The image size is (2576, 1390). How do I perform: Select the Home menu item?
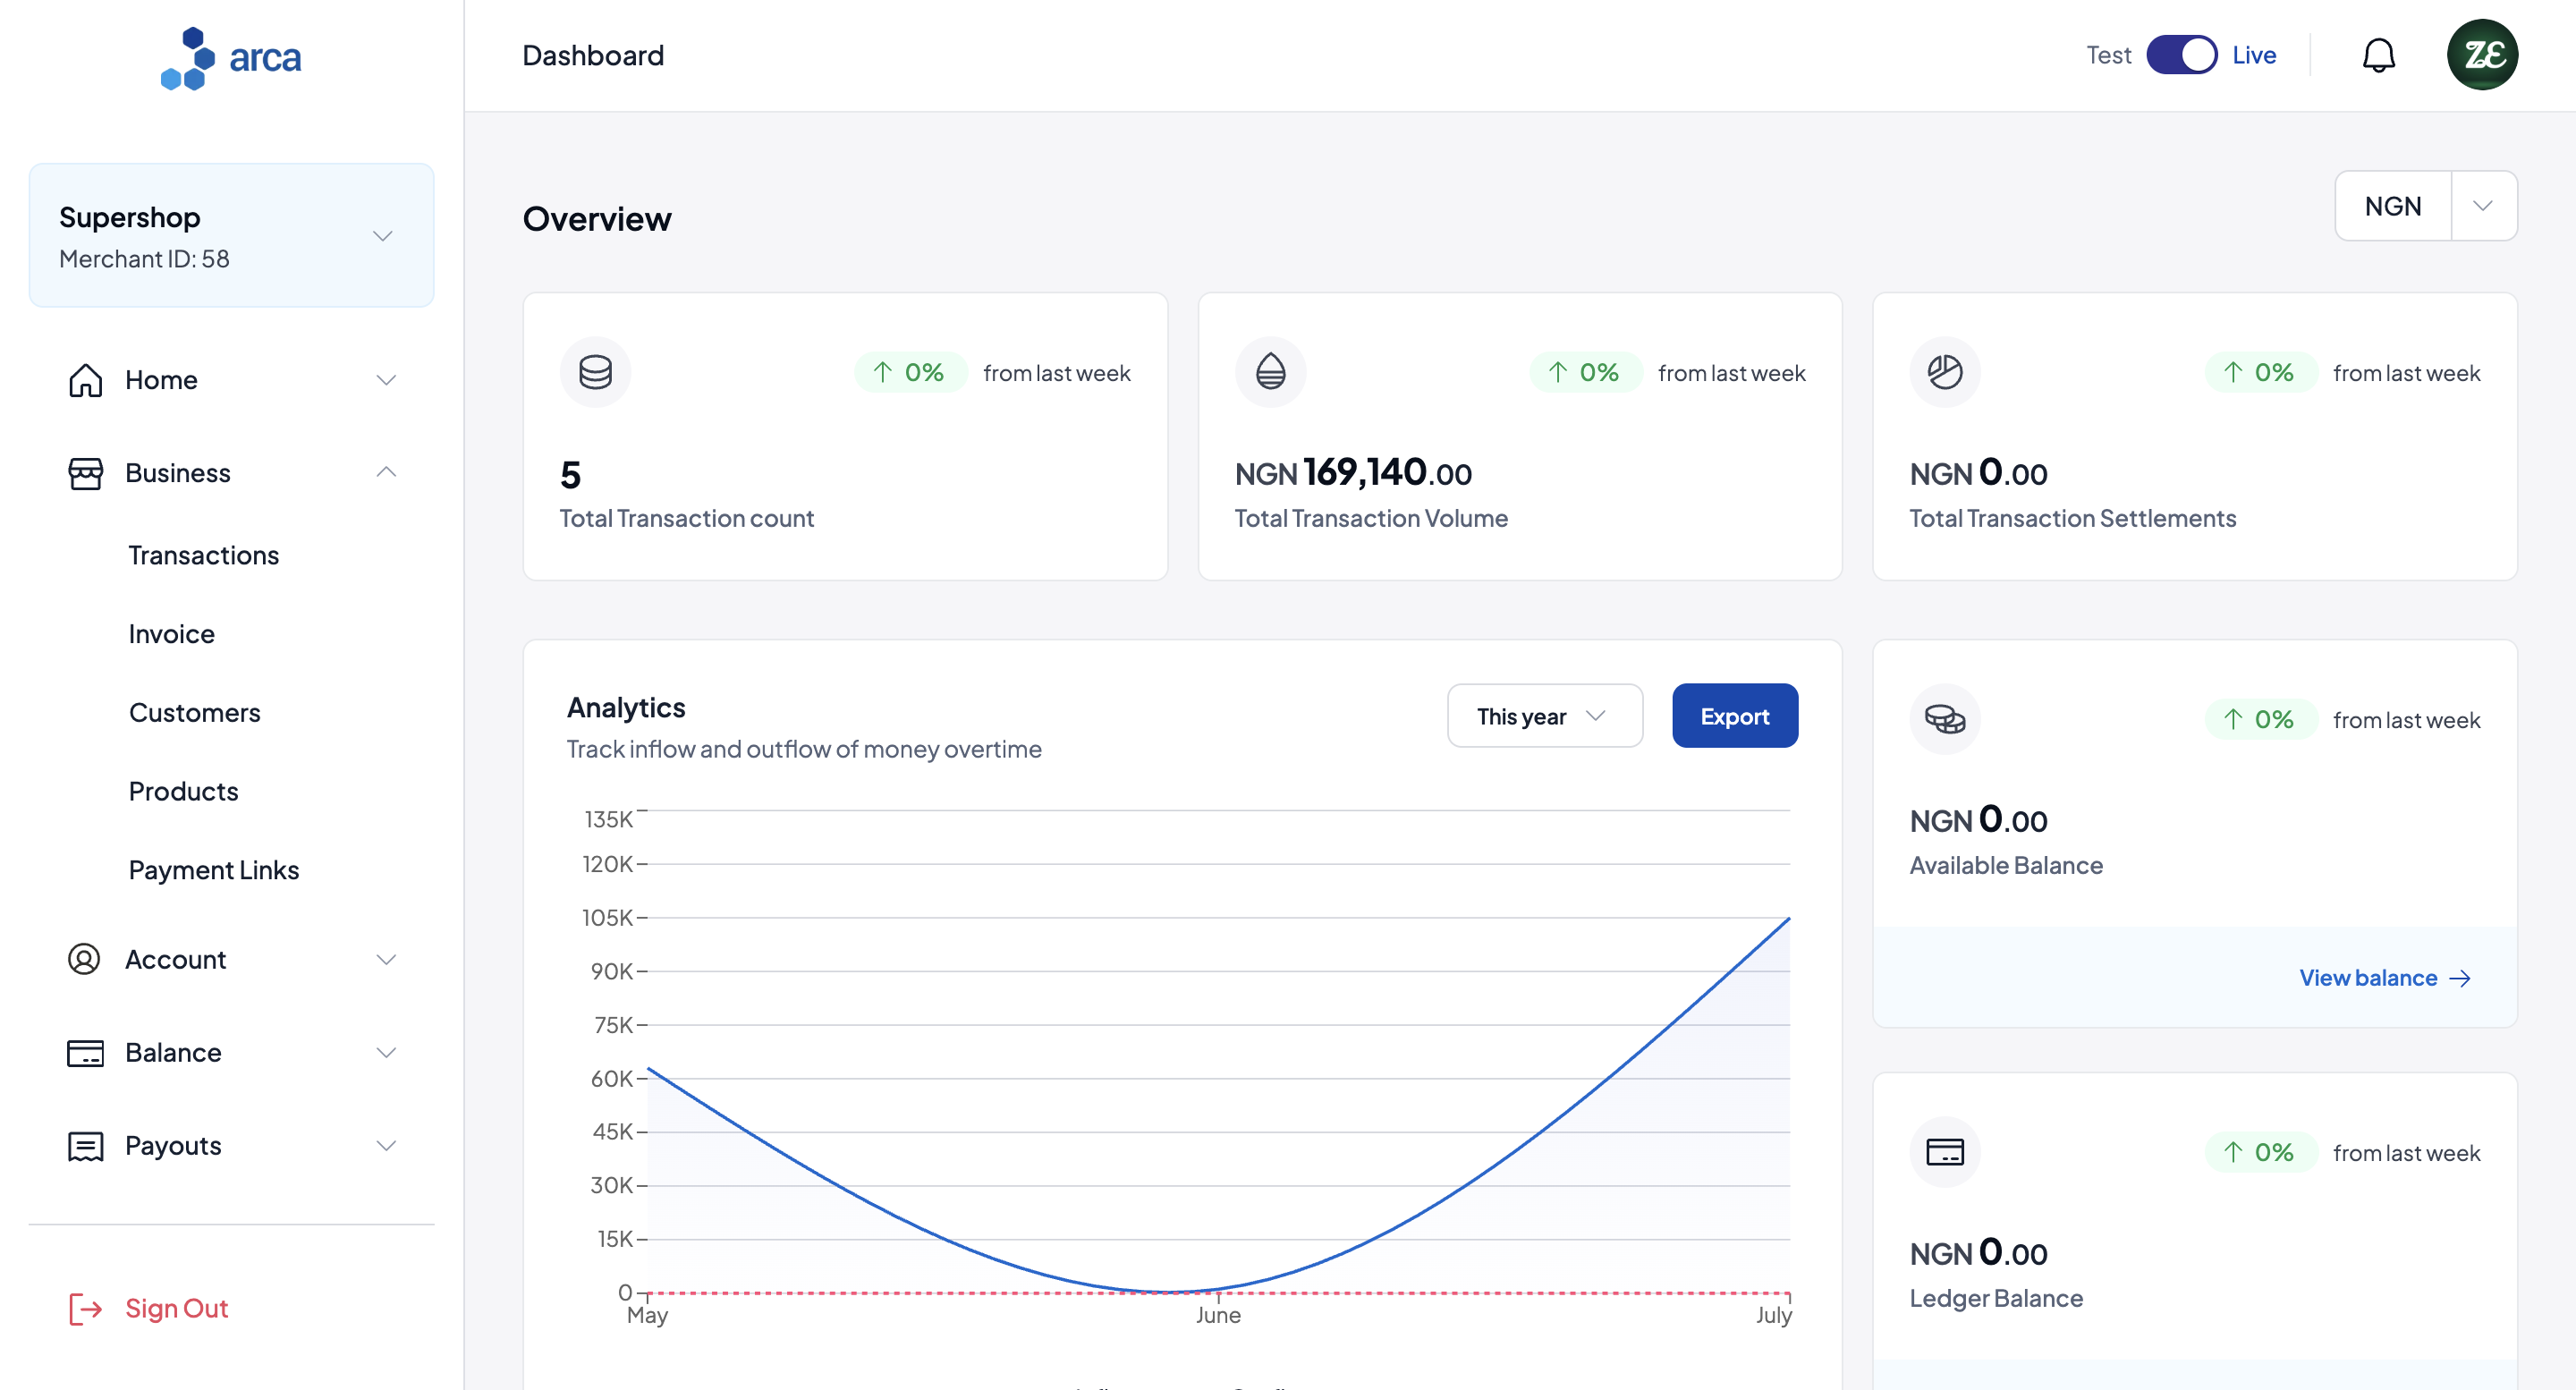[231, 380]
